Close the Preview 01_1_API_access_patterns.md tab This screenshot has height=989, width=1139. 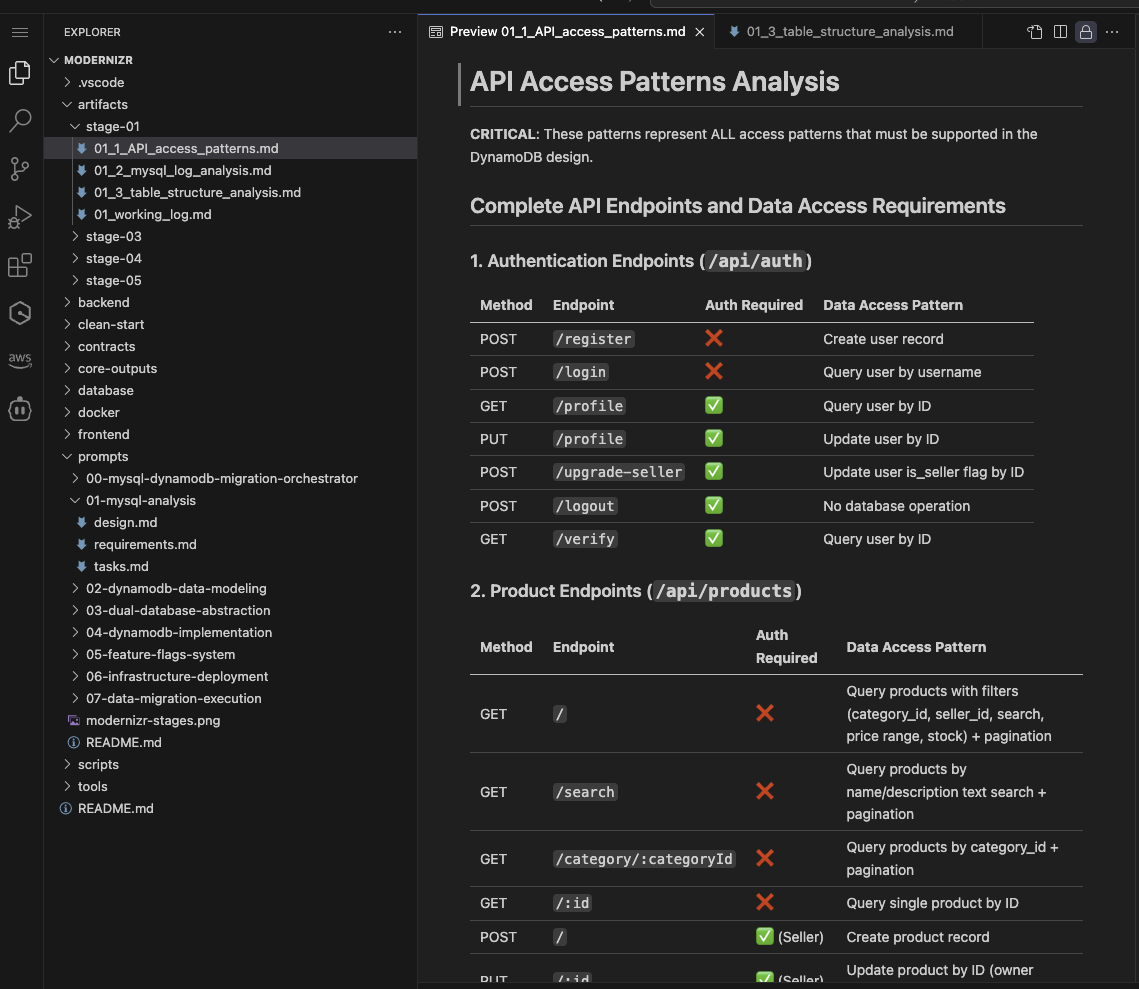pyautogui.click(x=700, y=32)
